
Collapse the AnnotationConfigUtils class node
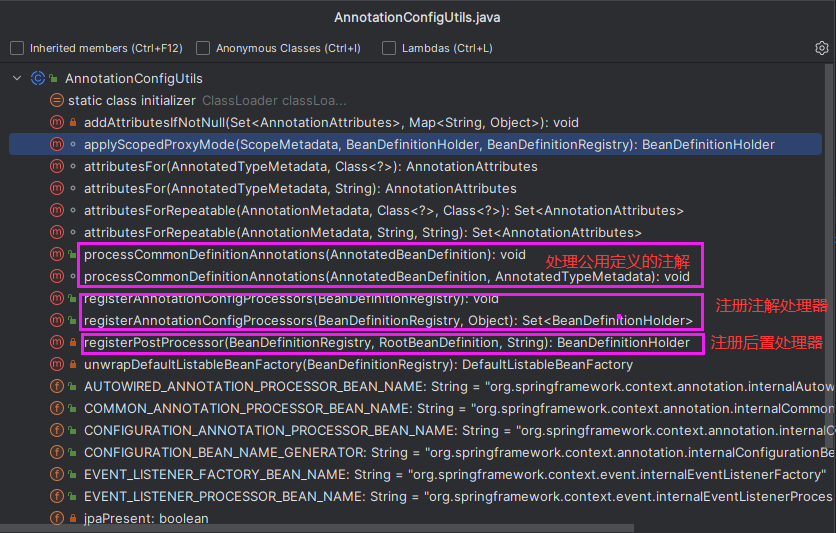(x=17, y=78)
